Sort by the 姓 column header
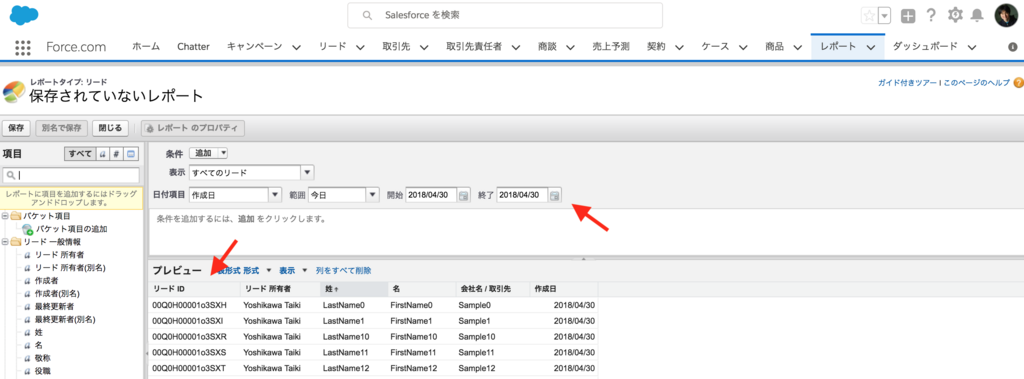Viewport: 1024px width, 379px height. click(353, 288)
